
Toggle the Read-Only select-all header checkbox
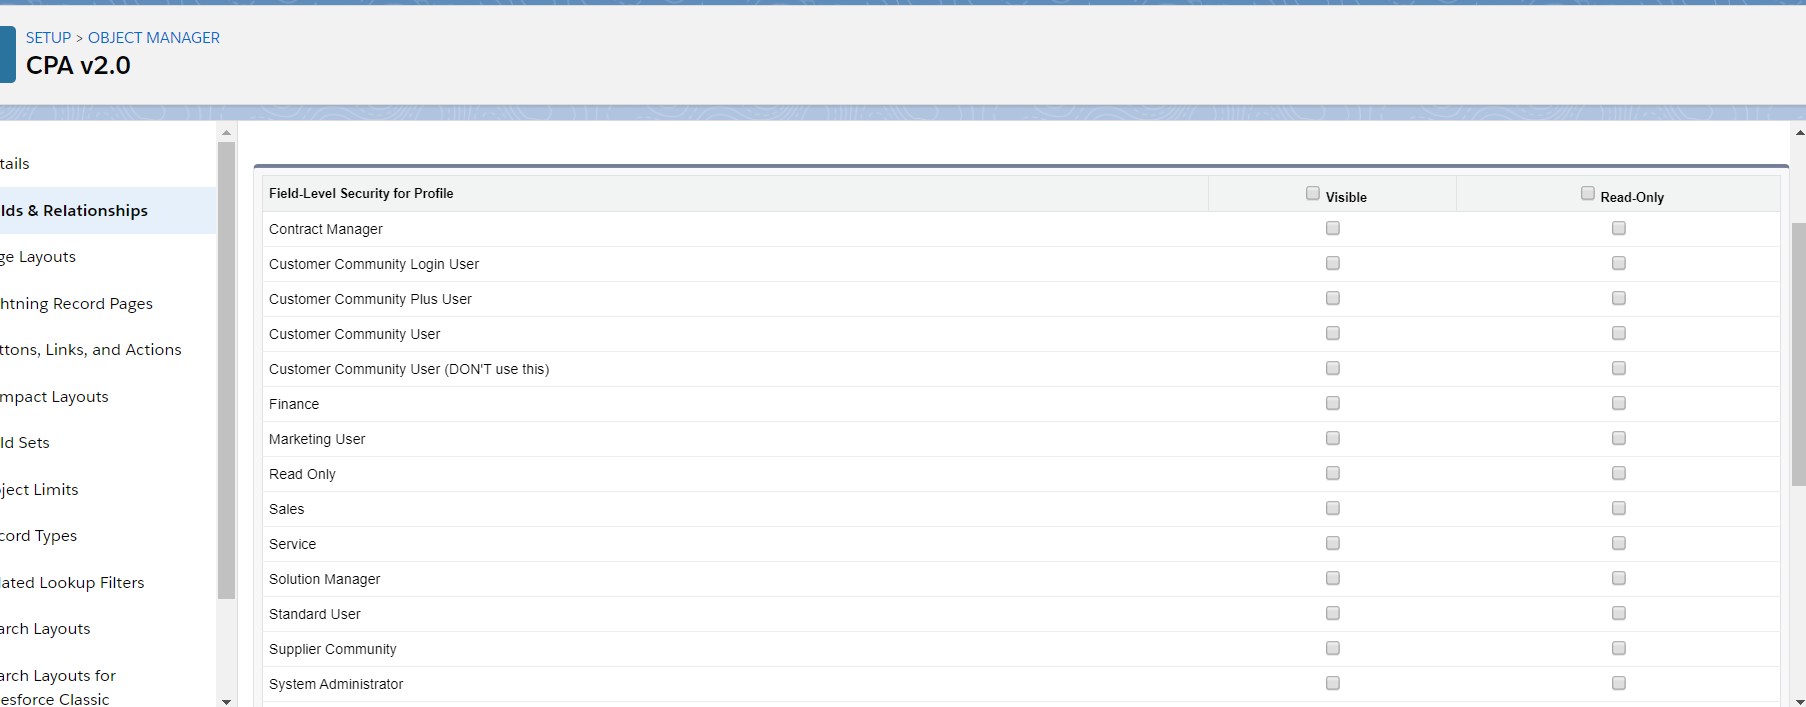click(1588, 194)
